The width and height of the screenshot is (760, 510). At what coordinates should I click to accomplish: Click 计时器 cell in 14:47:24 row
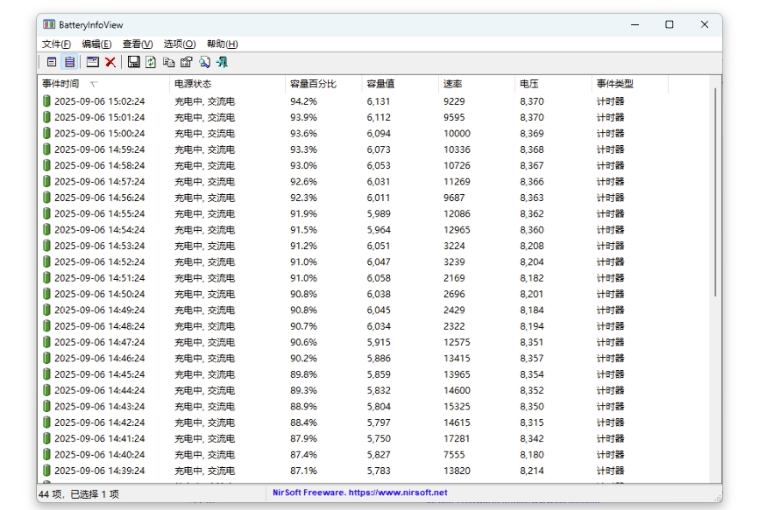[x=610, y=342]
